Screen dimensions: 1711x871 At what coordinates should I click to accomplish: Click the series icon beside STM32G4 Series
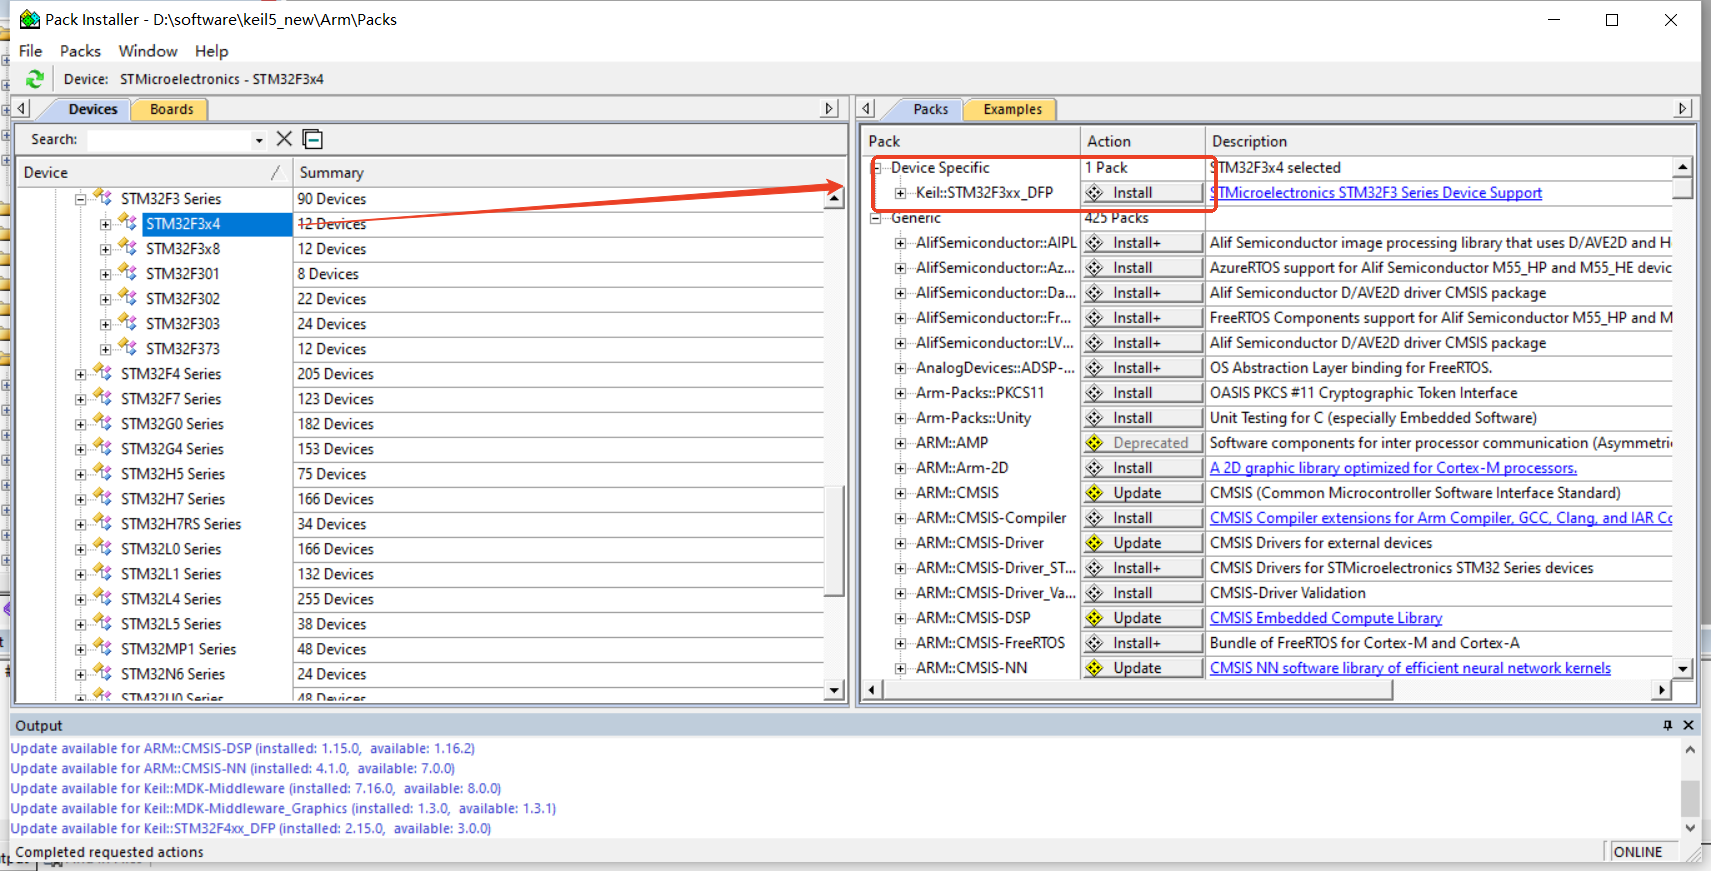(104, 447)
